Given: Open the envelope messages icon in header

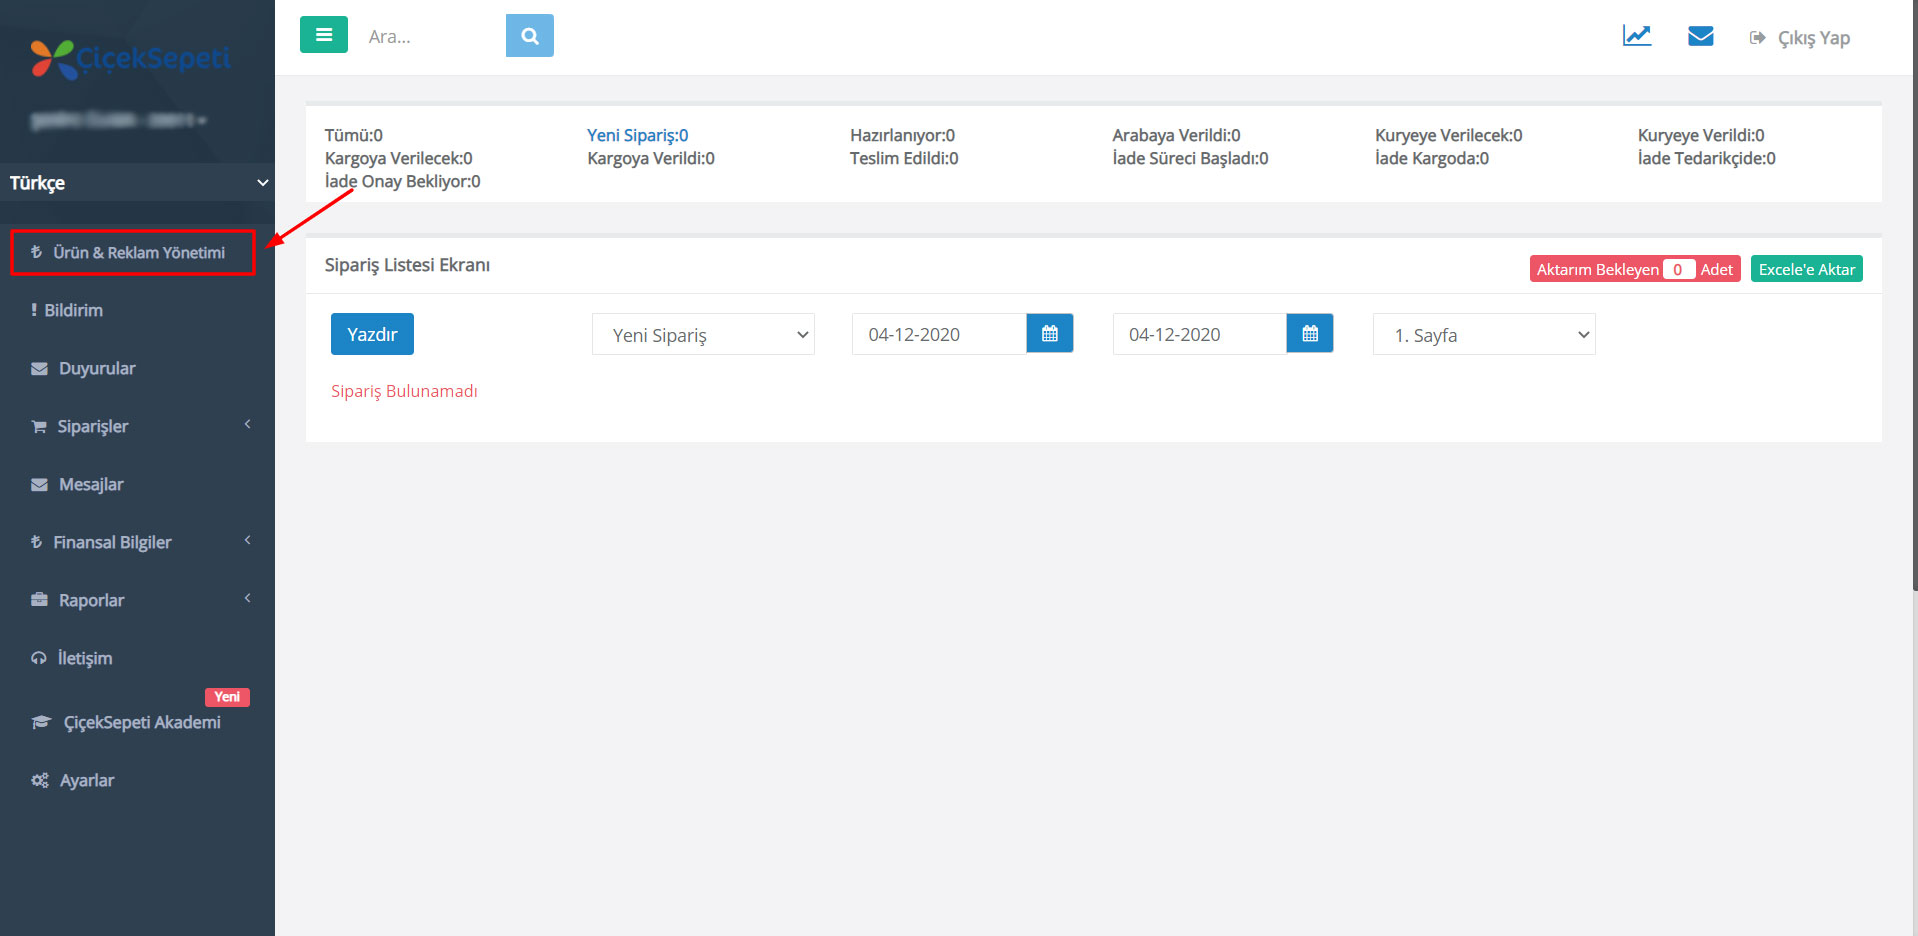Looking at the screenshot, I should [x=1701, y=36].
